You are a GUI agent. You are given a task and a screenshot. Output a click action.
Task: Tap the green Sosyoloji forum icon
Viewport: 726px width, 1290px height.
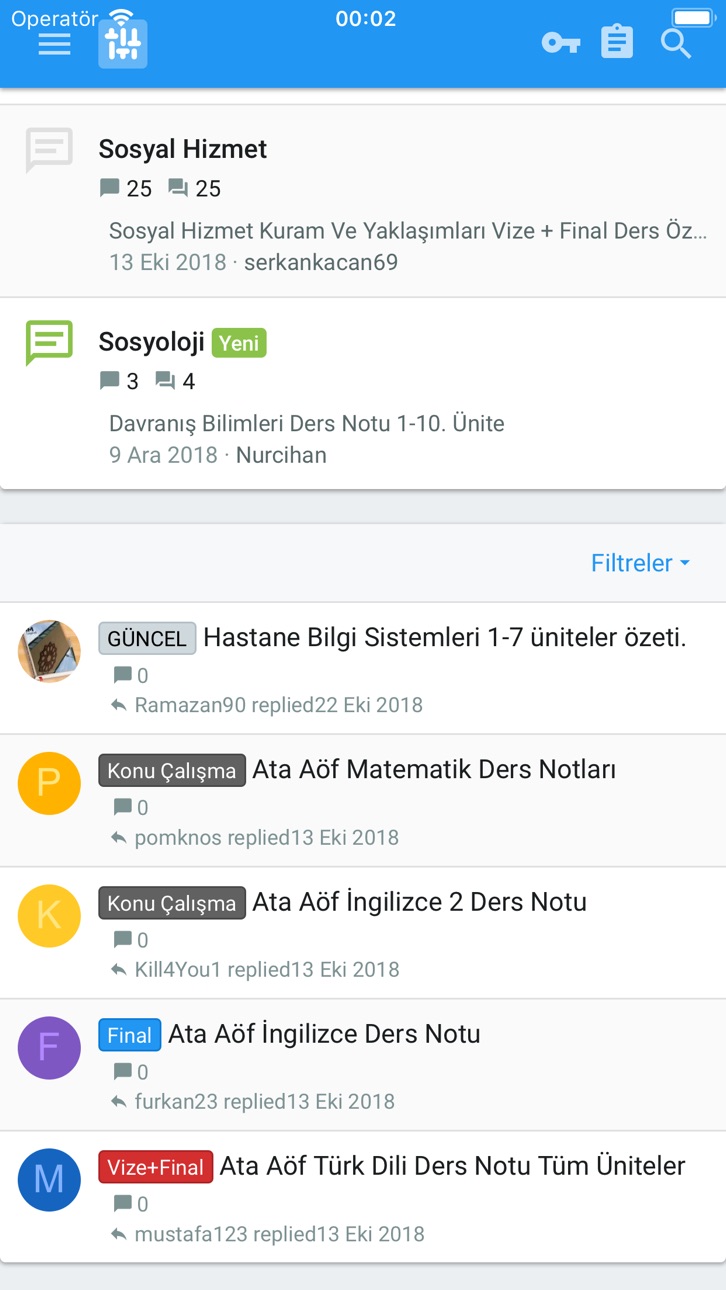[x=49, y=343]
